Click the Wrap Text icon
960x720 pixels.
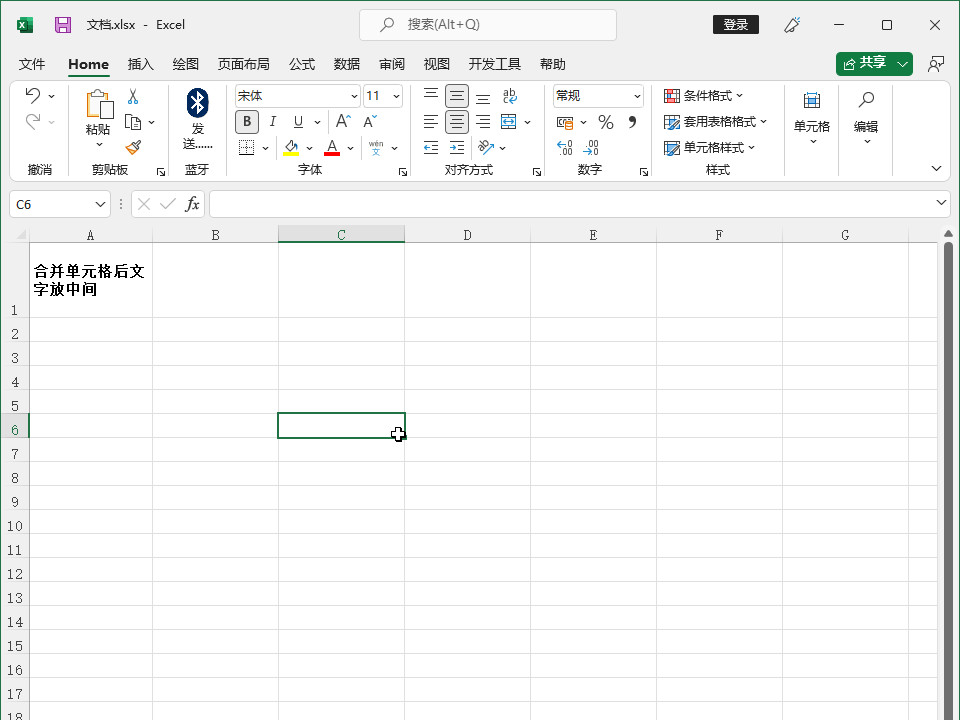(509, 96)
